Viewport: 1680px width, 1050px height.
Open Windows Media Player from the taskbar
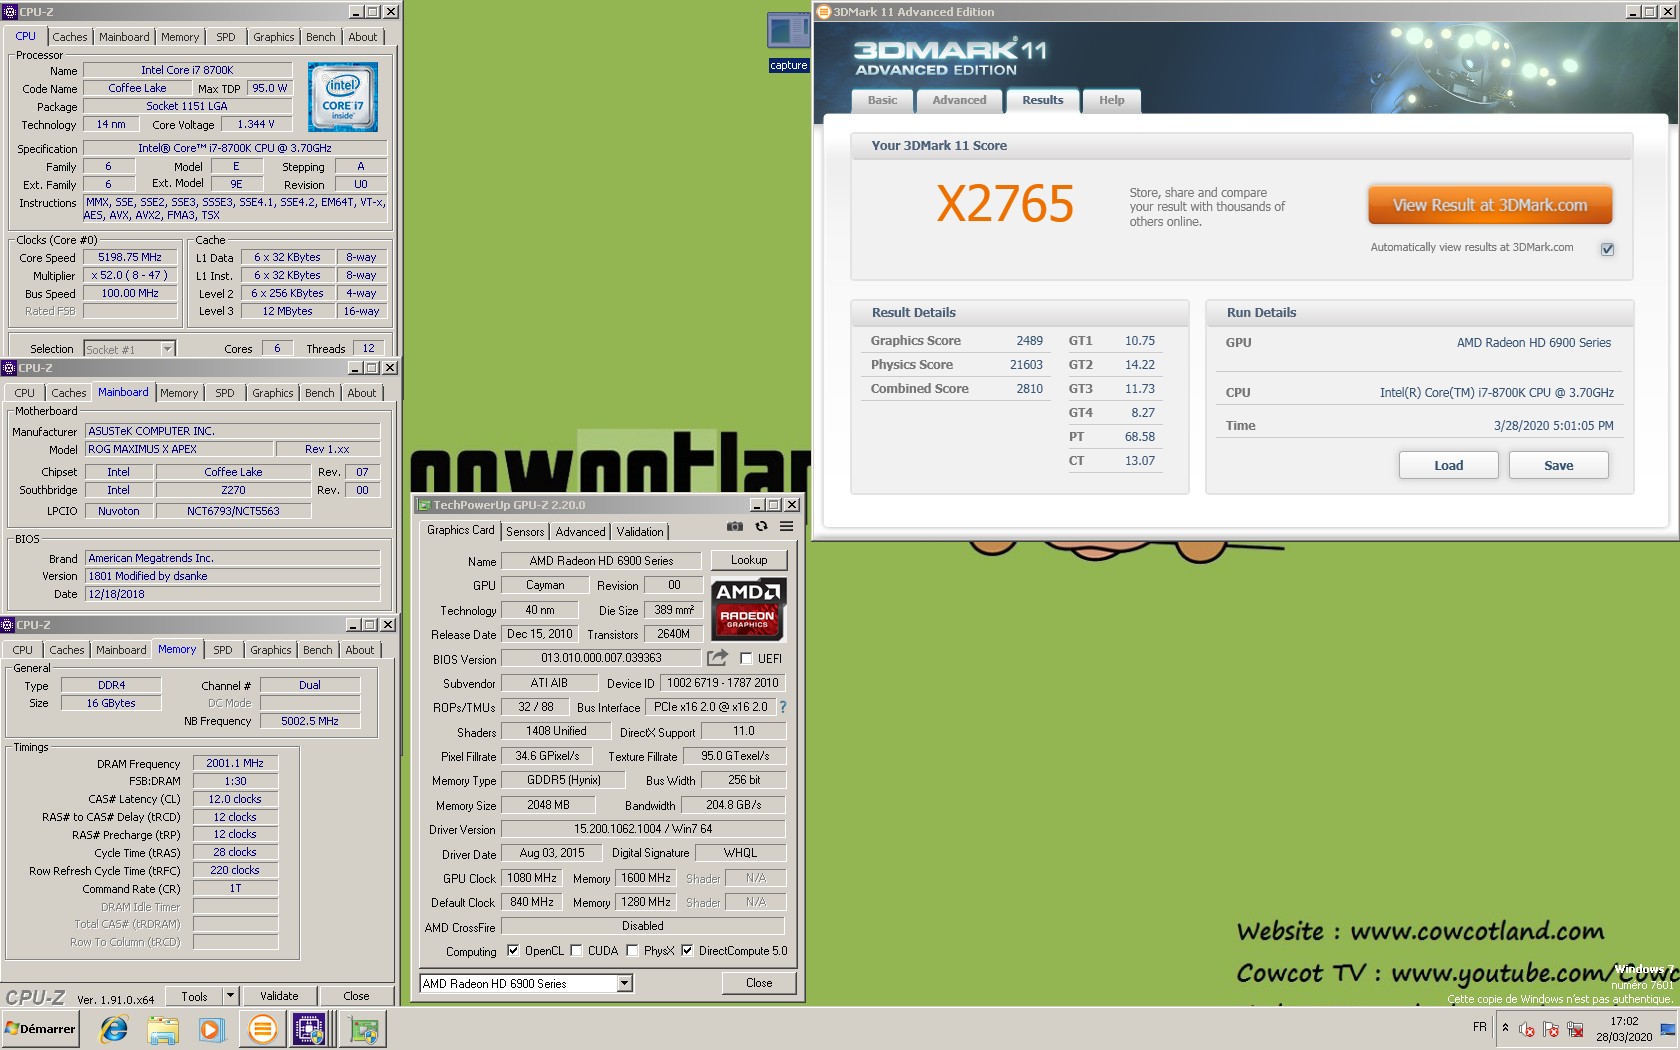tap(212, 1029)
